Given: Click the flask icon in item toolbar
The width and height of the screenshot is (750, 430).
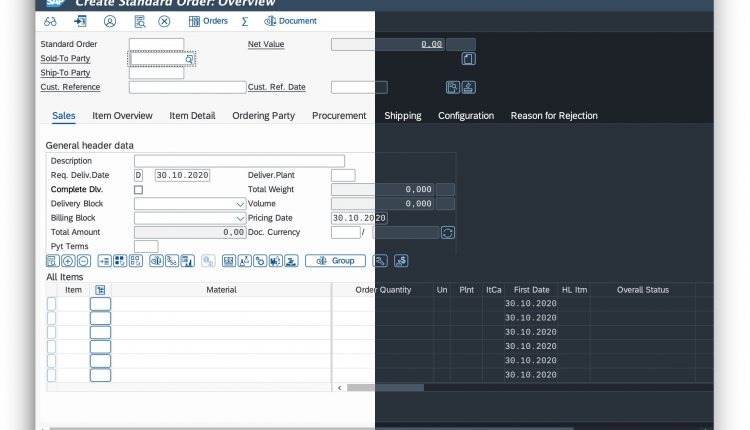Looking at the screenshot, I should click(244, 261).
